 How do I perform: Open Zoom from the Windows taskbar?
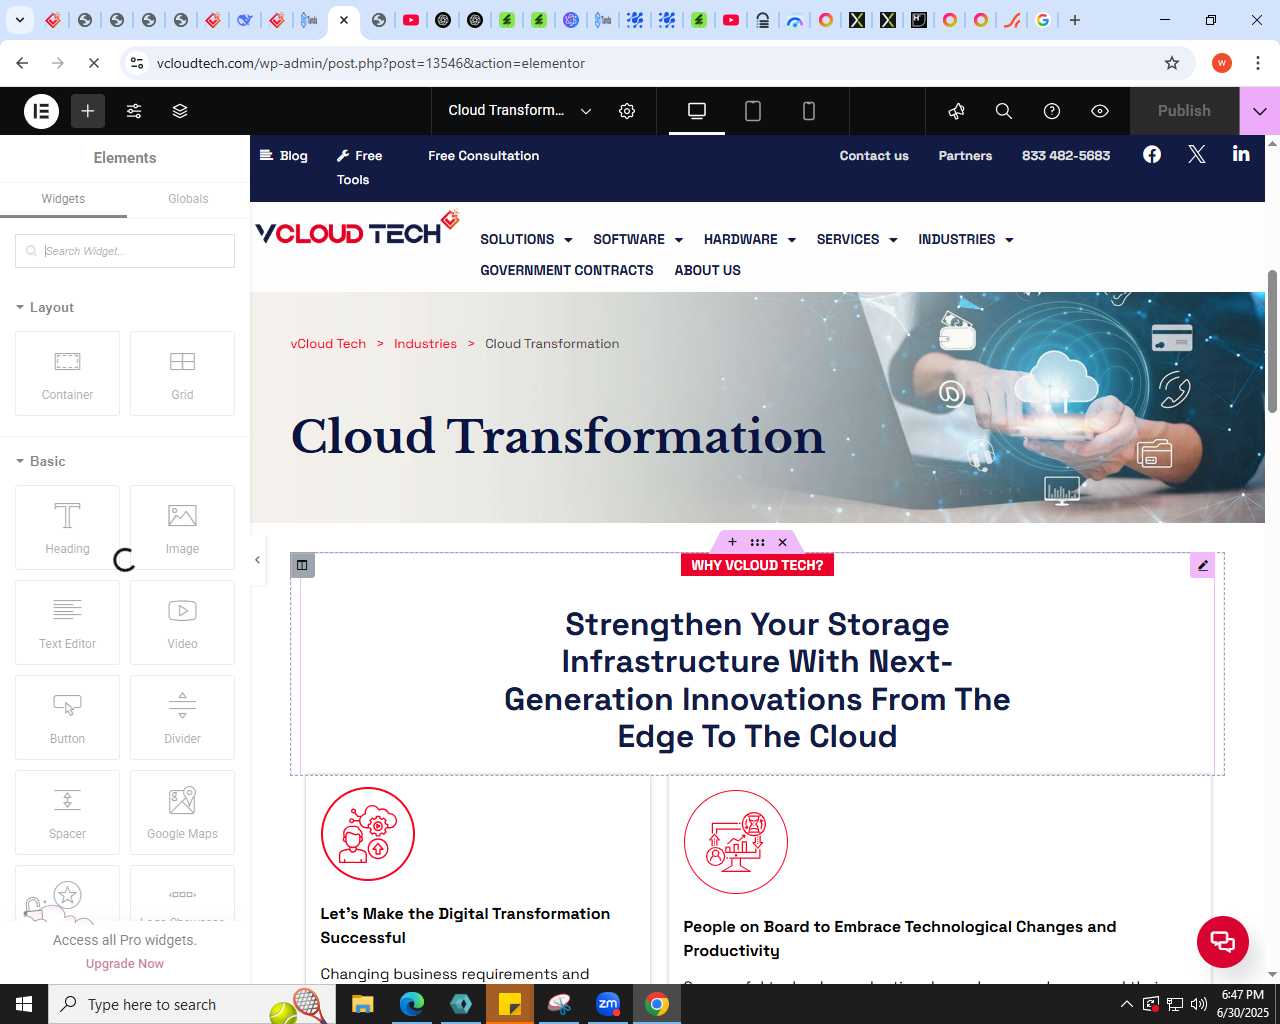click(608, 1004)
